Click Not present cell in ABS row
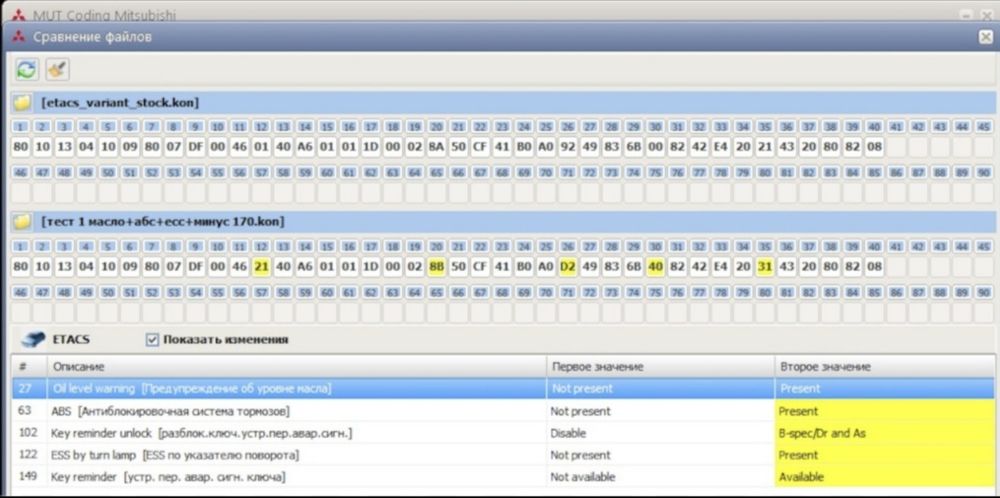This screenshot has height=498, width=1000. tap(660, 411)
